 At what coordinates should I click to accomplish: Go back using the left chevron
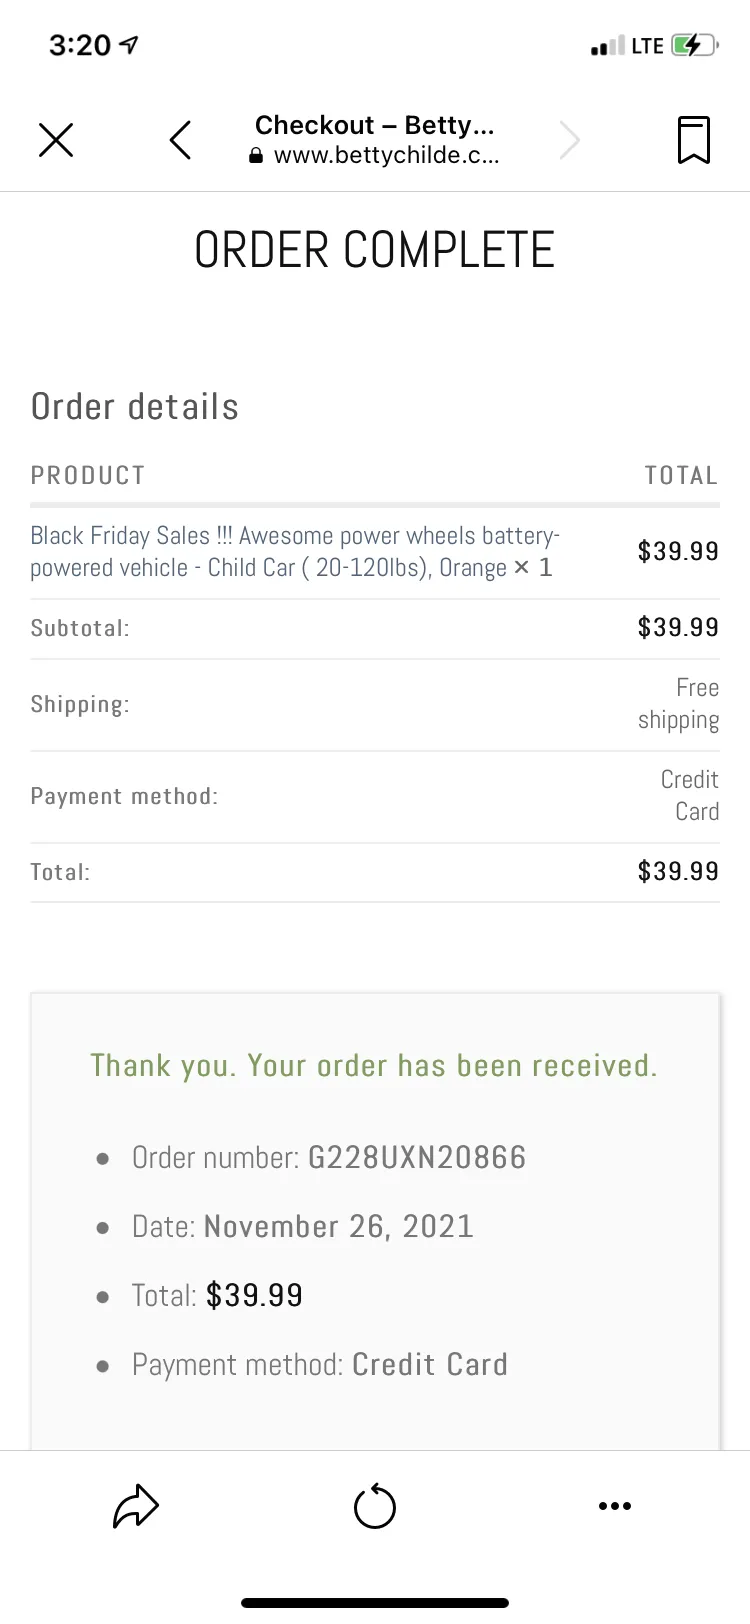coord(180,140)
